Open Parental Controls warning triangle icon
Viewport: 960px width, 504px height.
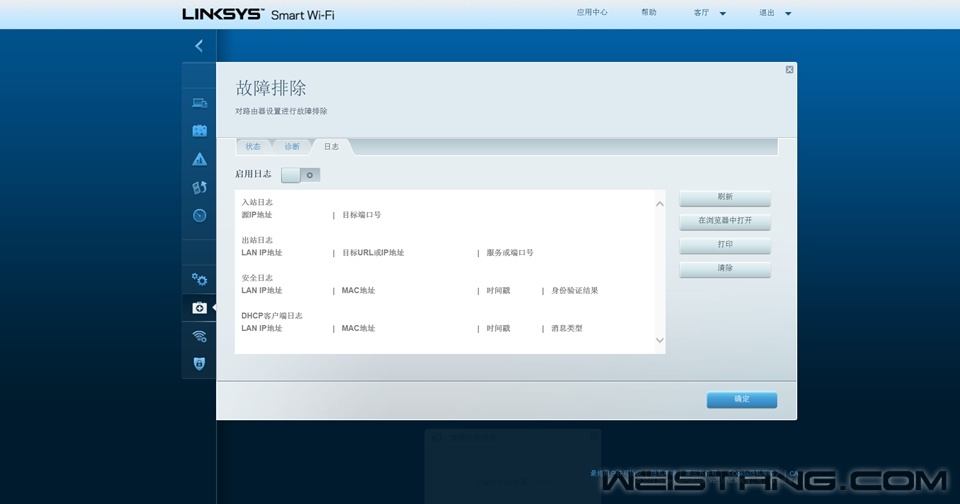click(x=199, y=159)
